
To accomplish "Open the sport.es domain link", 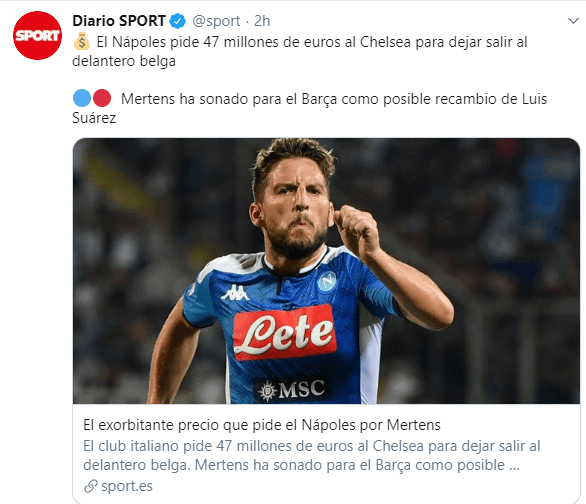I will tap(127, 486).
